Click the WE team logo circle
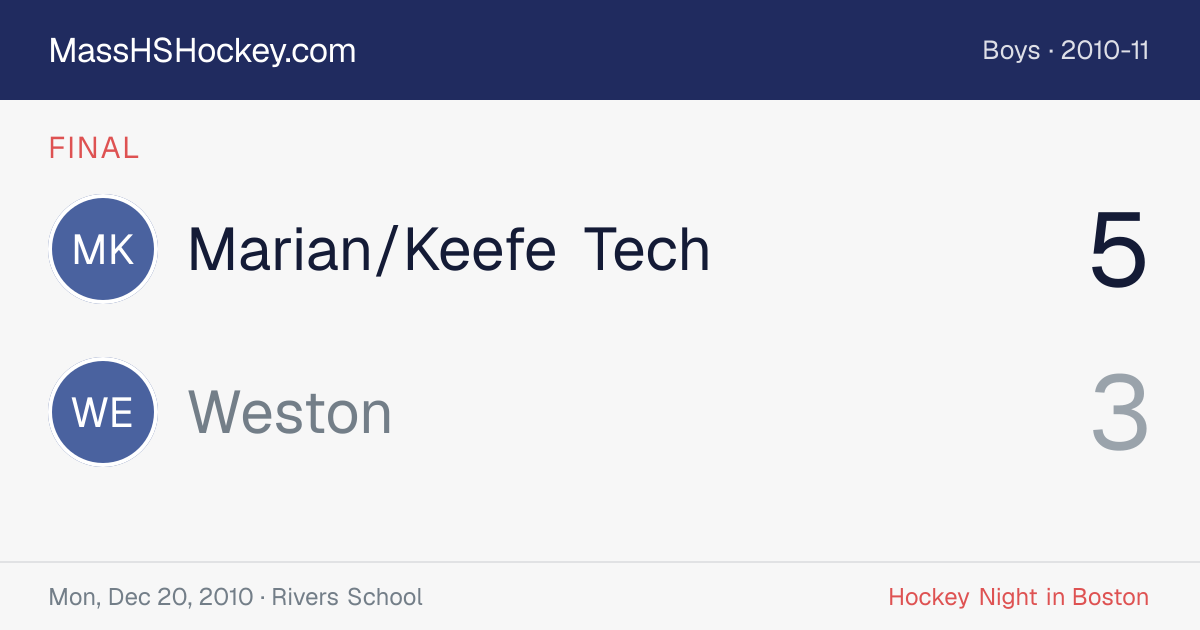The width and height of the screenshot is (1200, 630). click(103, 412)
